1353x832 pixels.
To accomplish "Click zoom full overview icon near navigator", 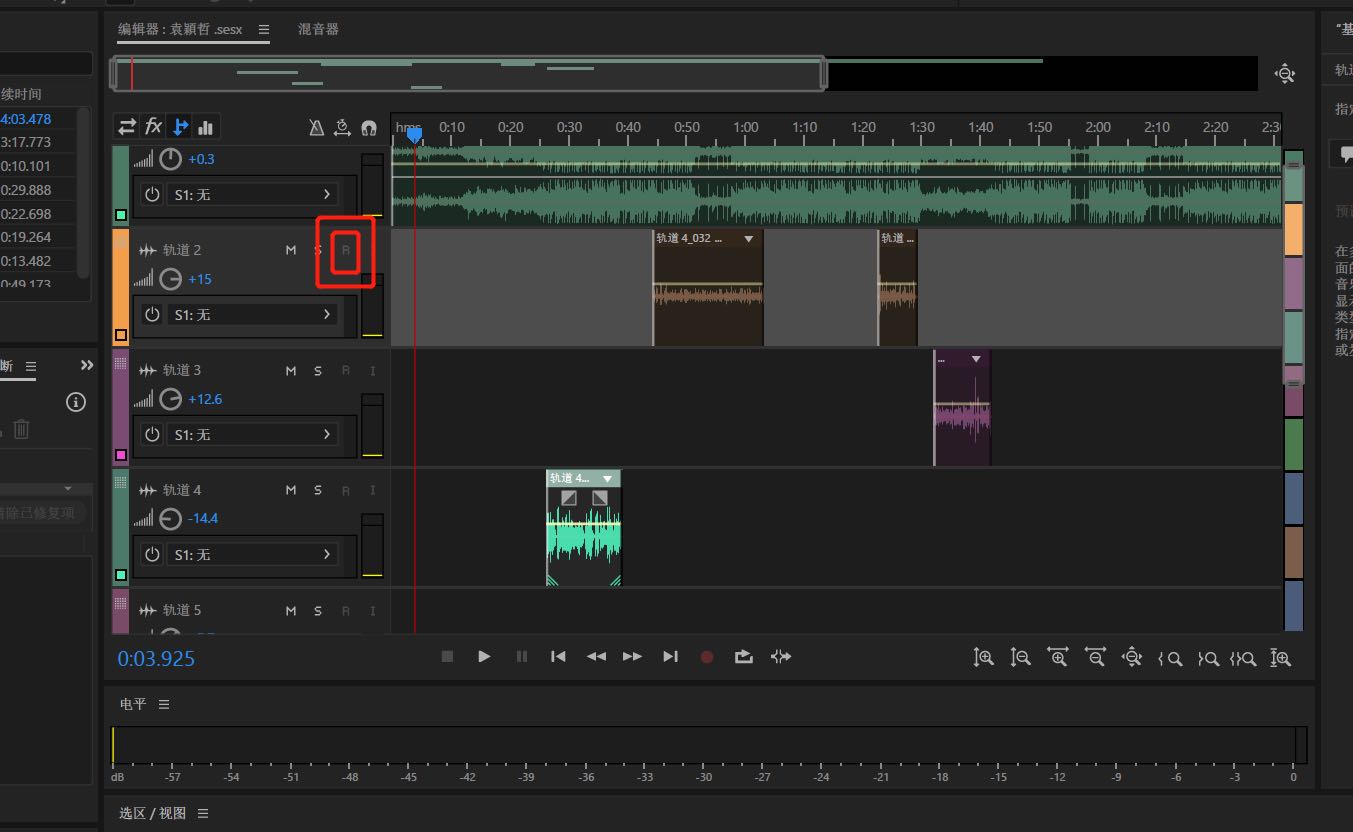I will 1285,74.
